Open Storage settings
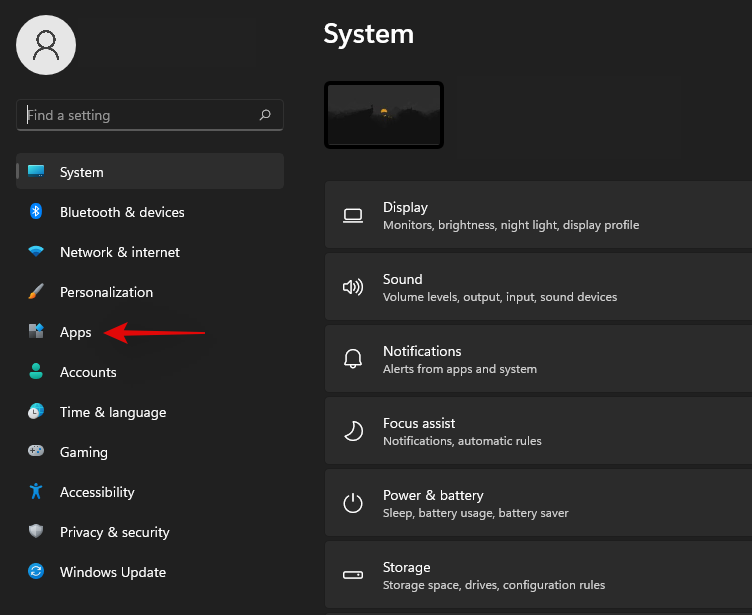 [538, 576]
